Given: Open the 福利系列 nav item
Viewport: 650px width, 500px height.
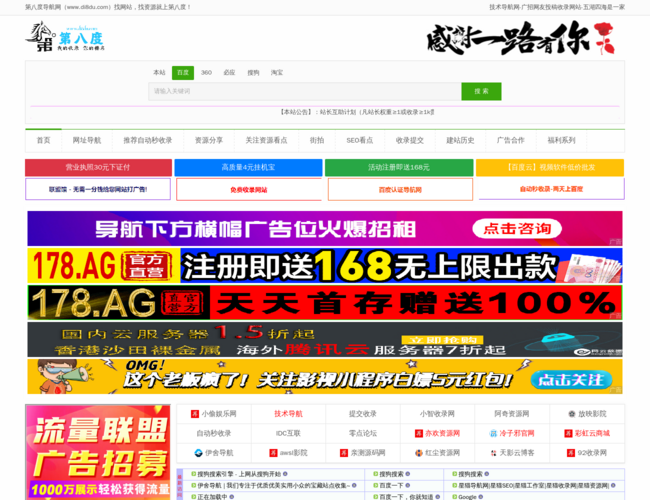Looking at the screenshot, I should coord(561,141).
